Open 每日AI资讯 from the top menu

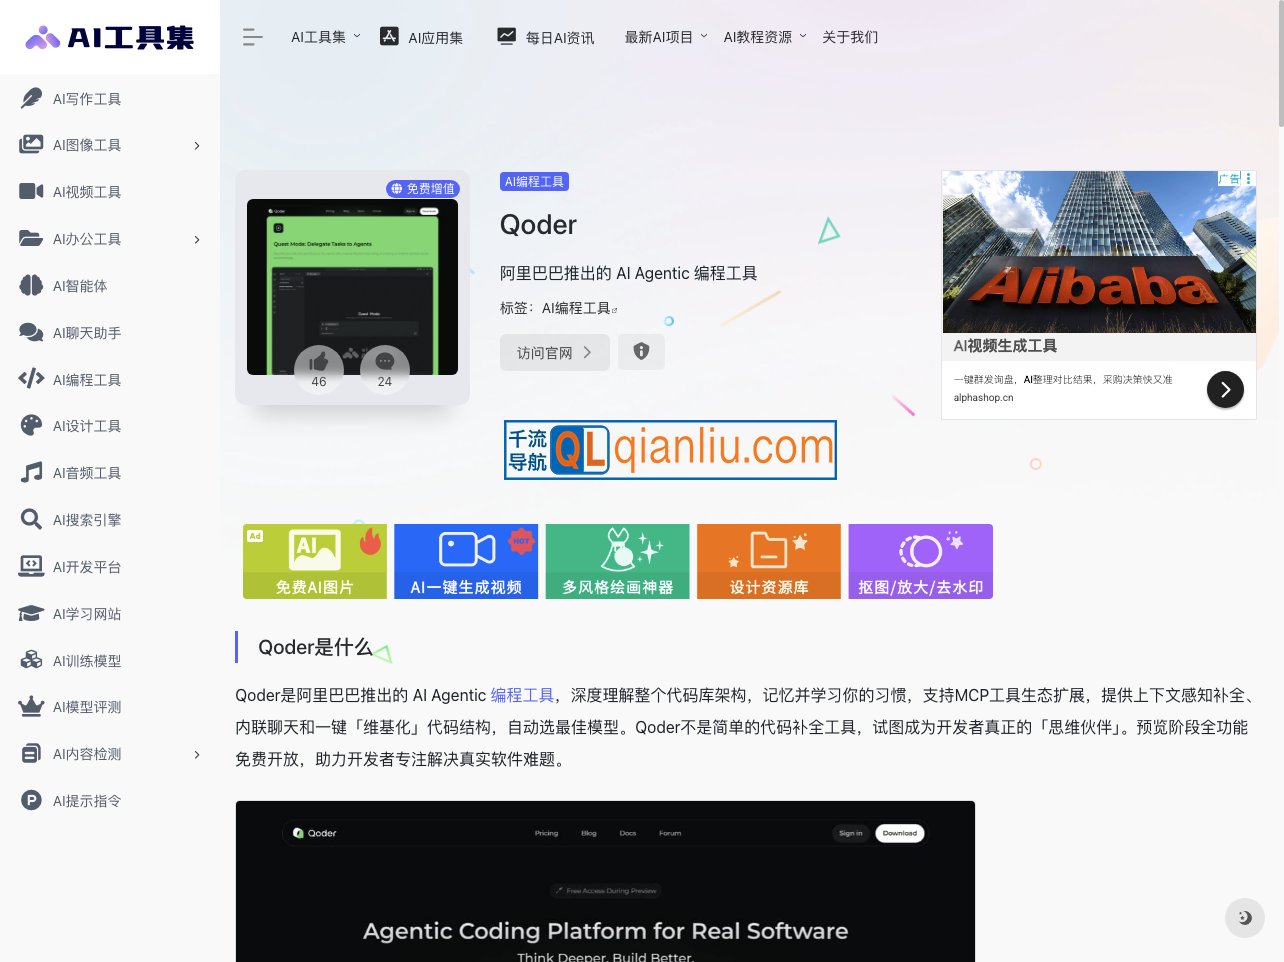coord(546,37)
